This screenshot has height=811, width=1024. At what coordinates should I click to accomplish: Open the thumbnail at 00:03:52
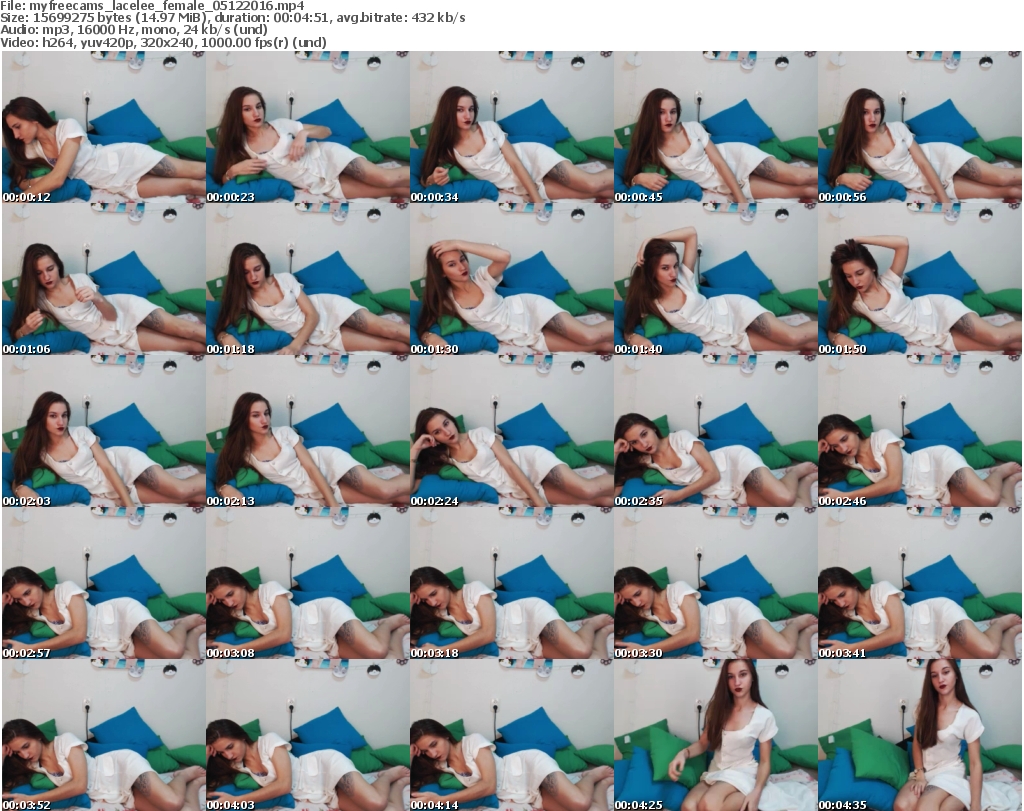(x=103, y=735)
